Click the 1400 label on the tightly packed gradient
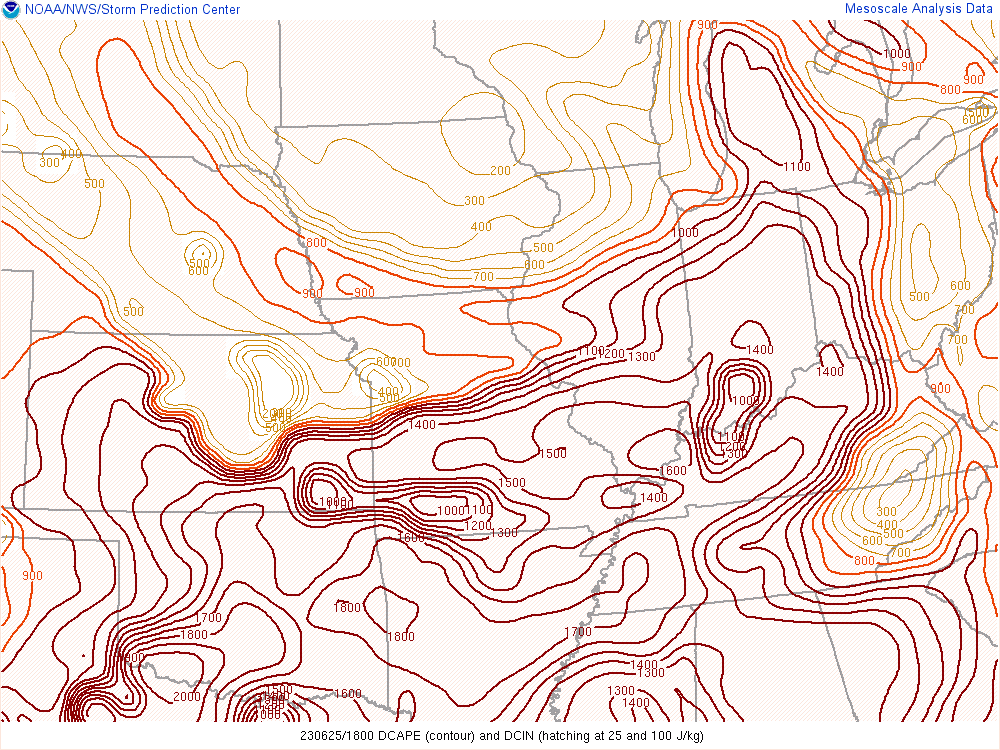The width and height of the screenshot is (1000, 750). 422,425
